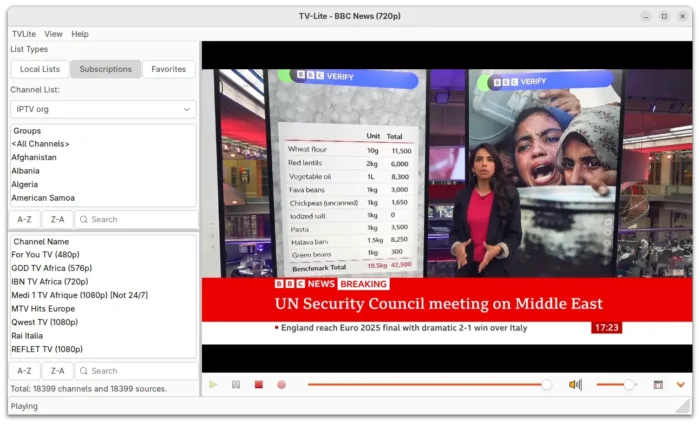Click the volume slider handle
Screen dimensions: 700x424
628,384
